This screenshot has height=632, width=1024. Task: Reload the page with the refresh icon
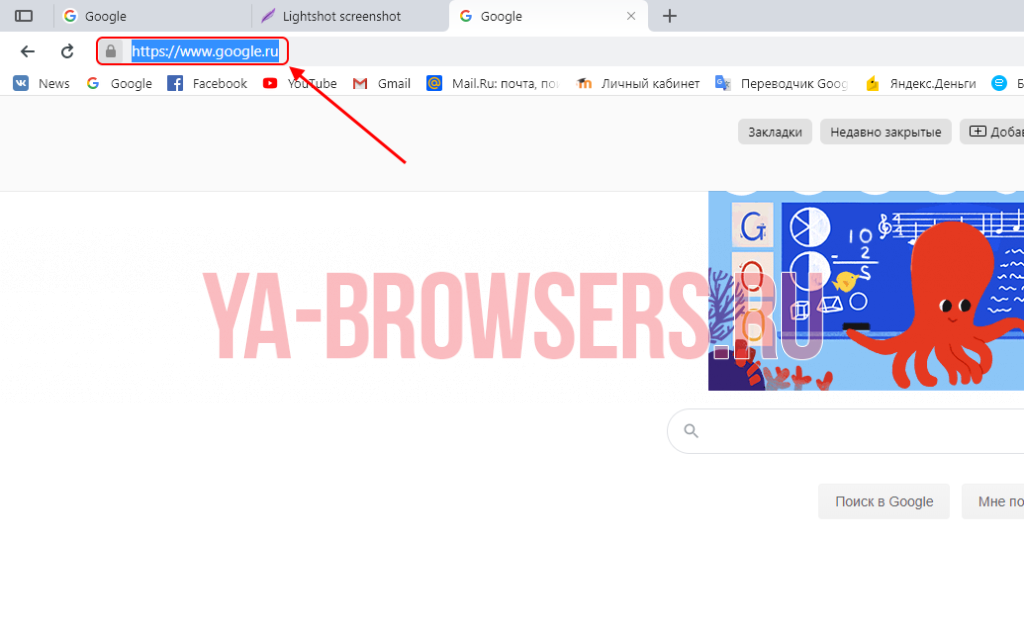[67, 51]
